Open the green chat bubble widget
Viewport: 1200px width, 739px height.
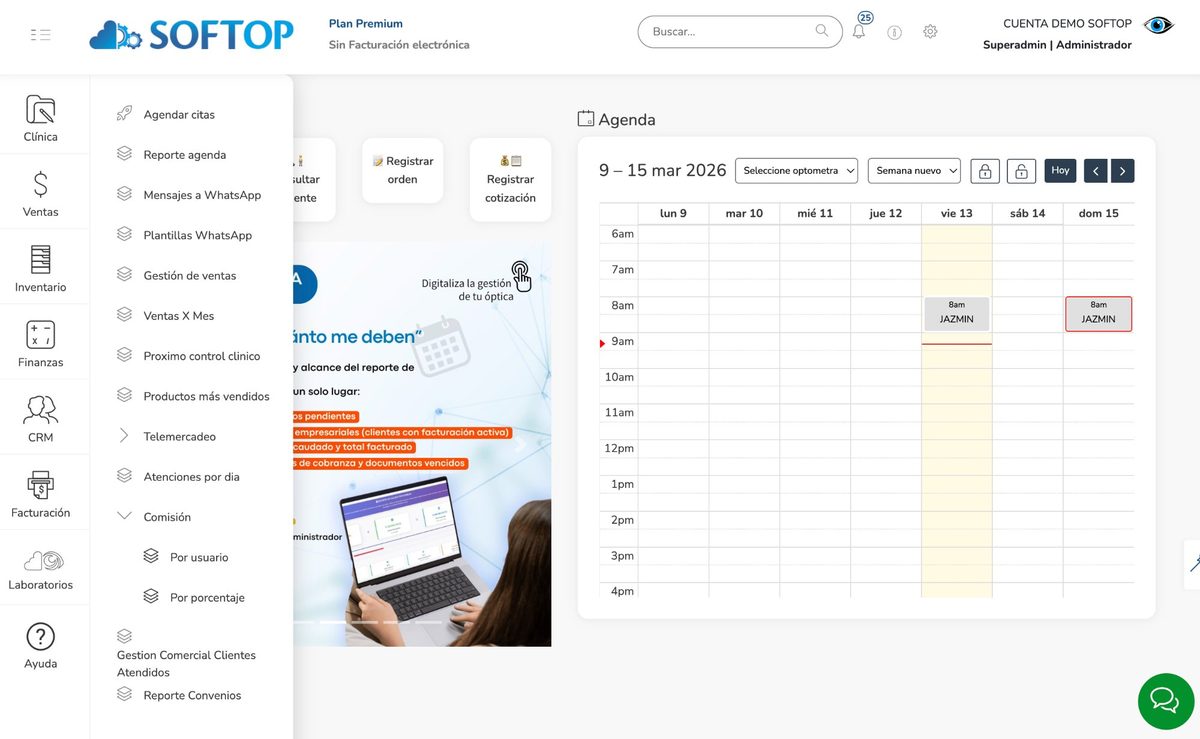coord(1165,701)
